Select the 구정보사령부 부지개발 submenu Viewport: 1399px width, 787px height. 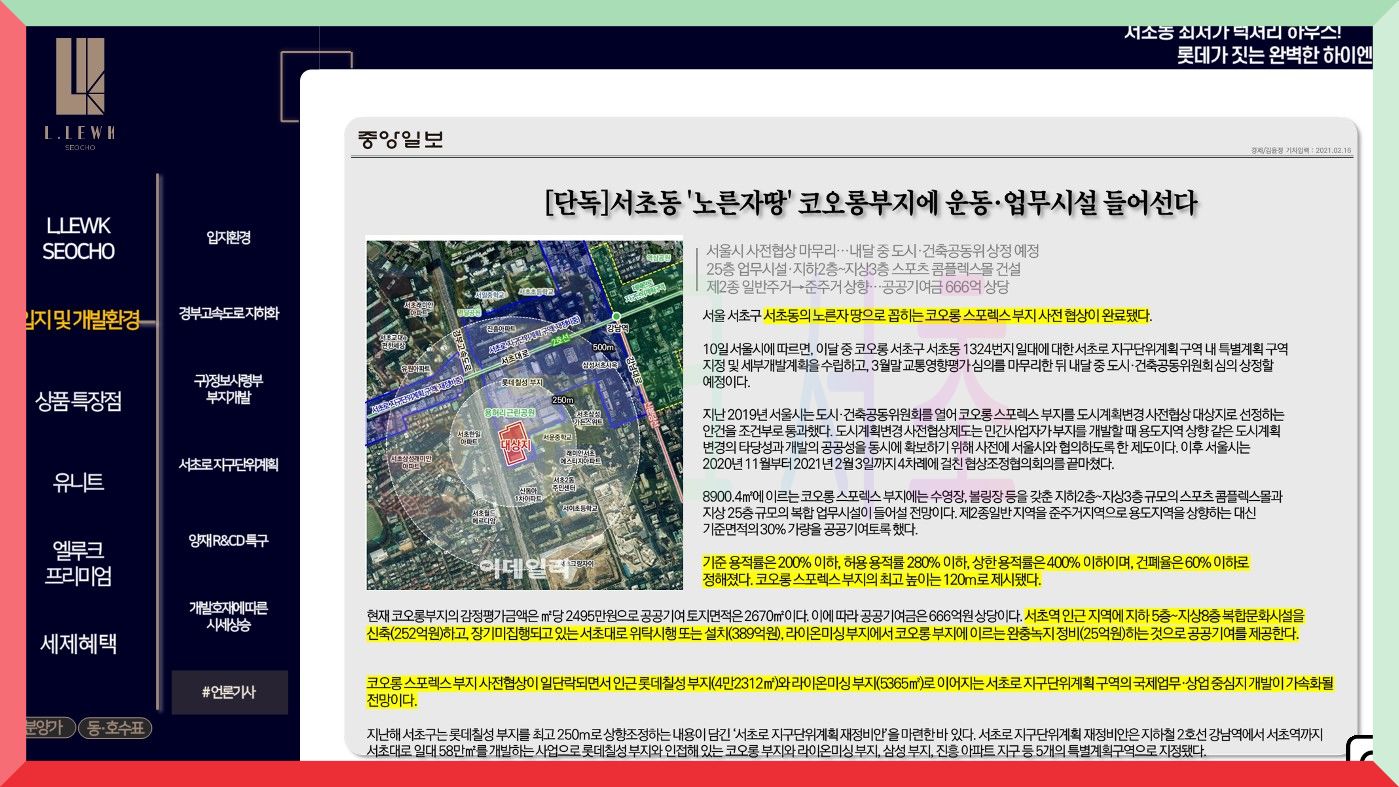point(229,389)
